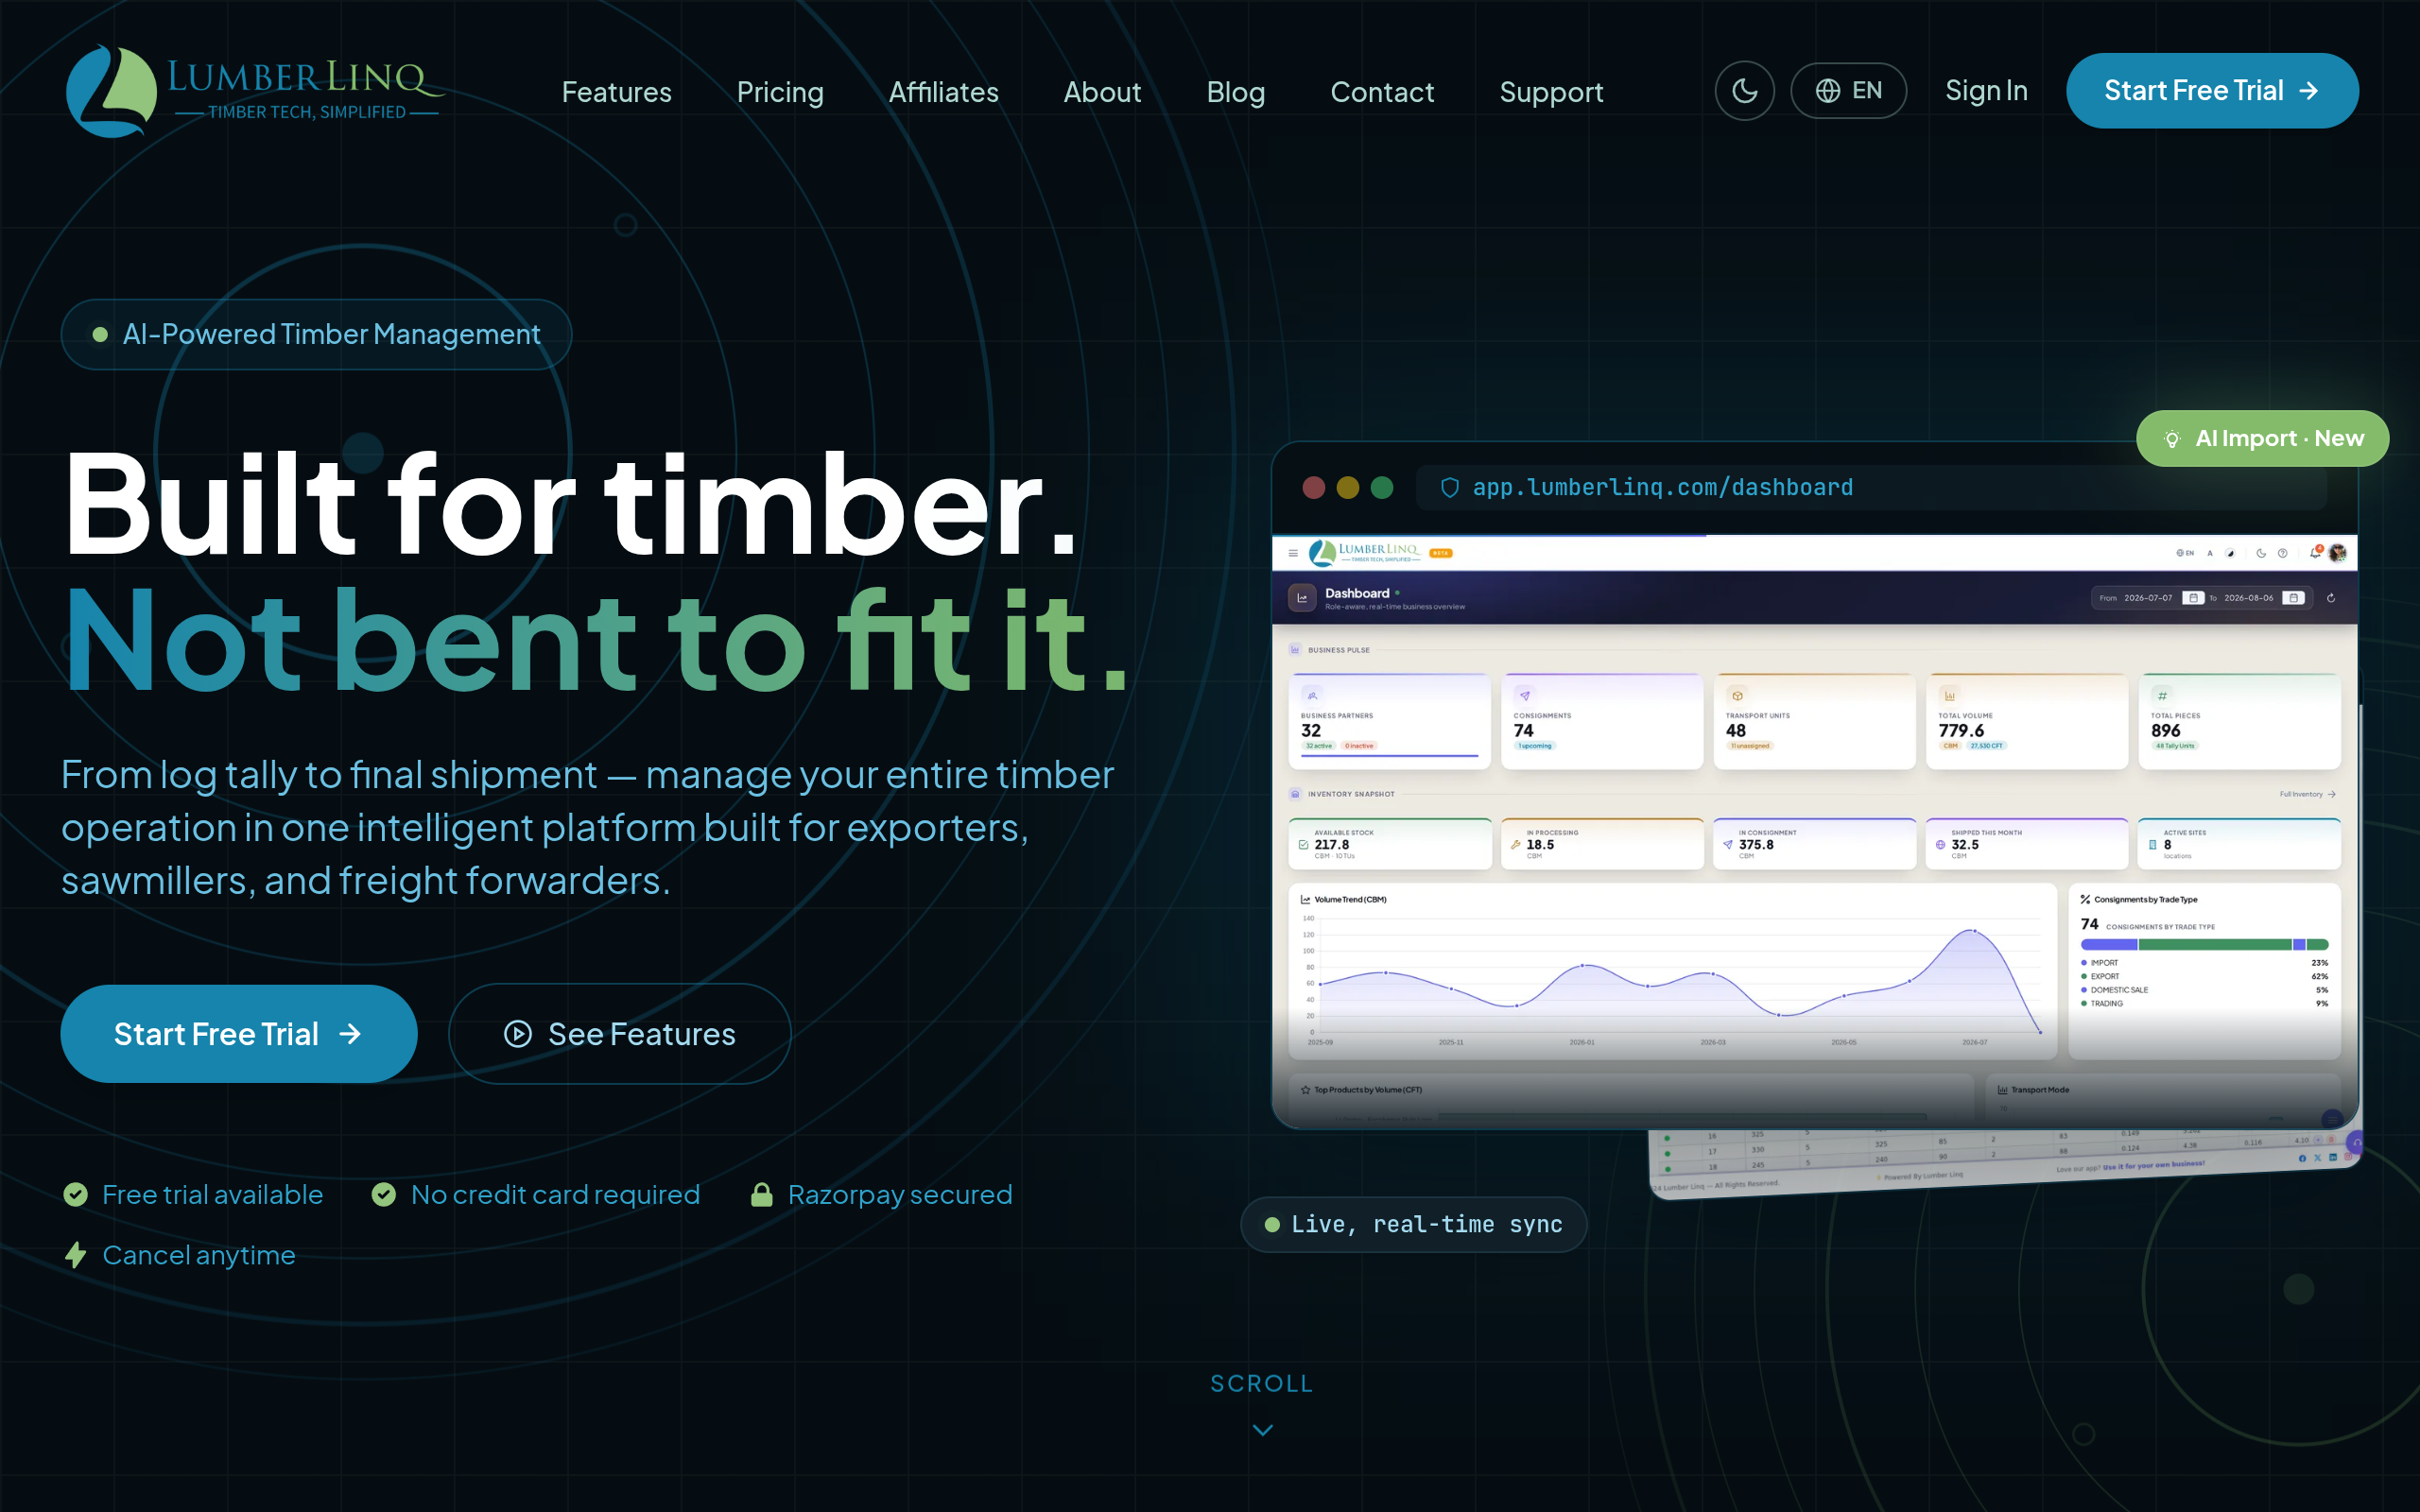Click the AI-Powered Timber Management pill
Image resolution: width=2420 pixels, height=1512 pixels.
[316, 334]
